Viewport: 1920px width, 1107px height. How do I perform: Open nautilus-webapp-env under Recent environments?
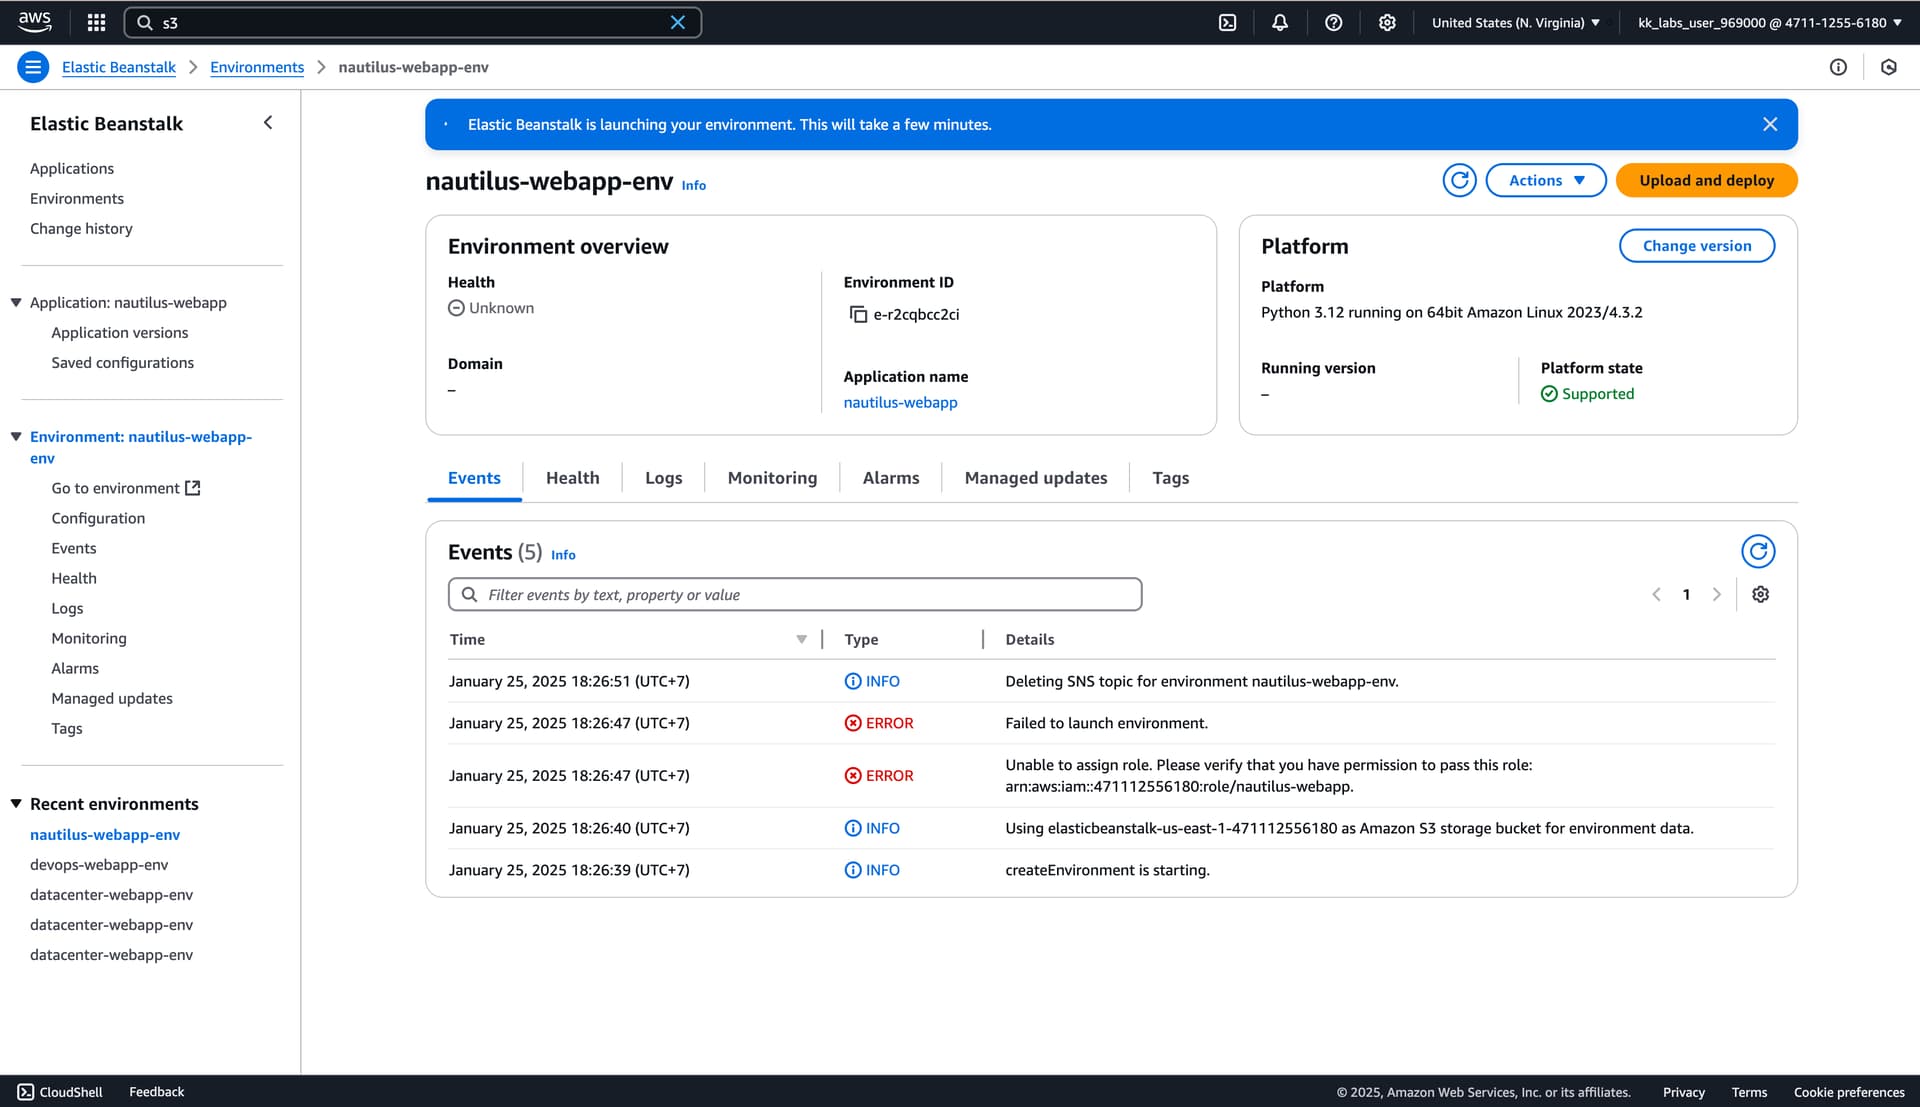pos(105,834)
